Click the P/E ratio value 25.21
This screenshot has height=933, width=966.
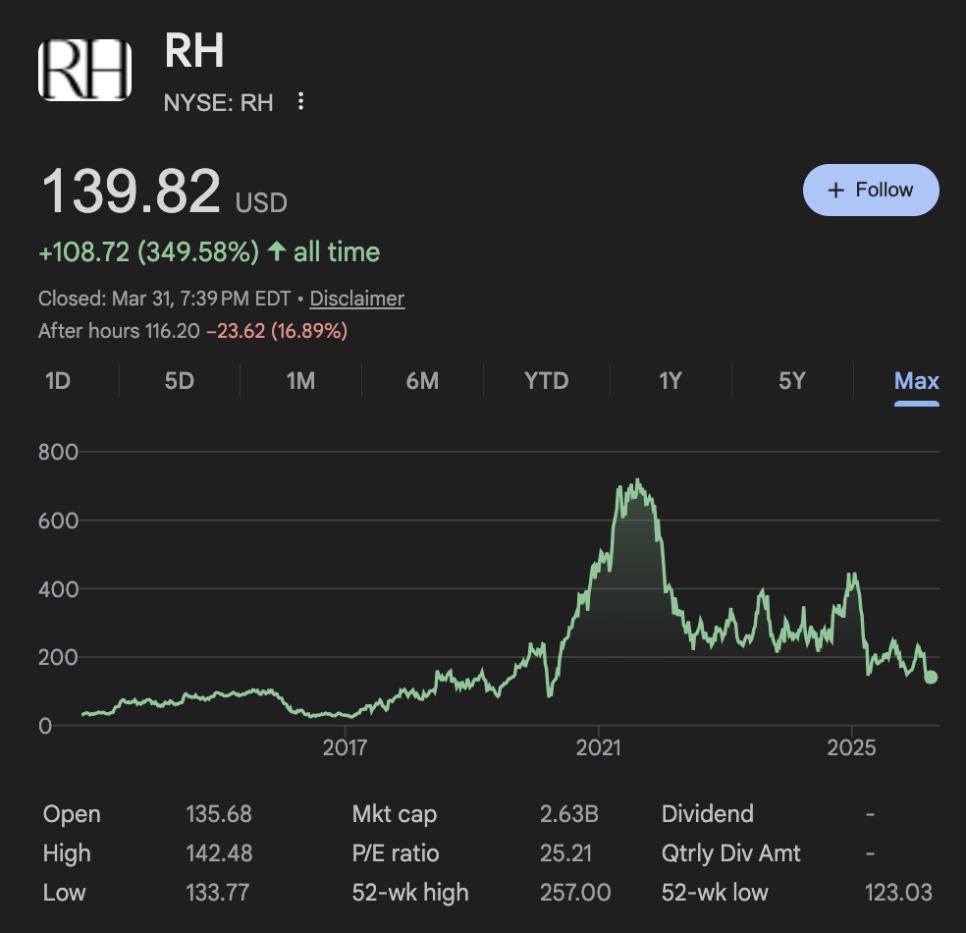(566, 854)
